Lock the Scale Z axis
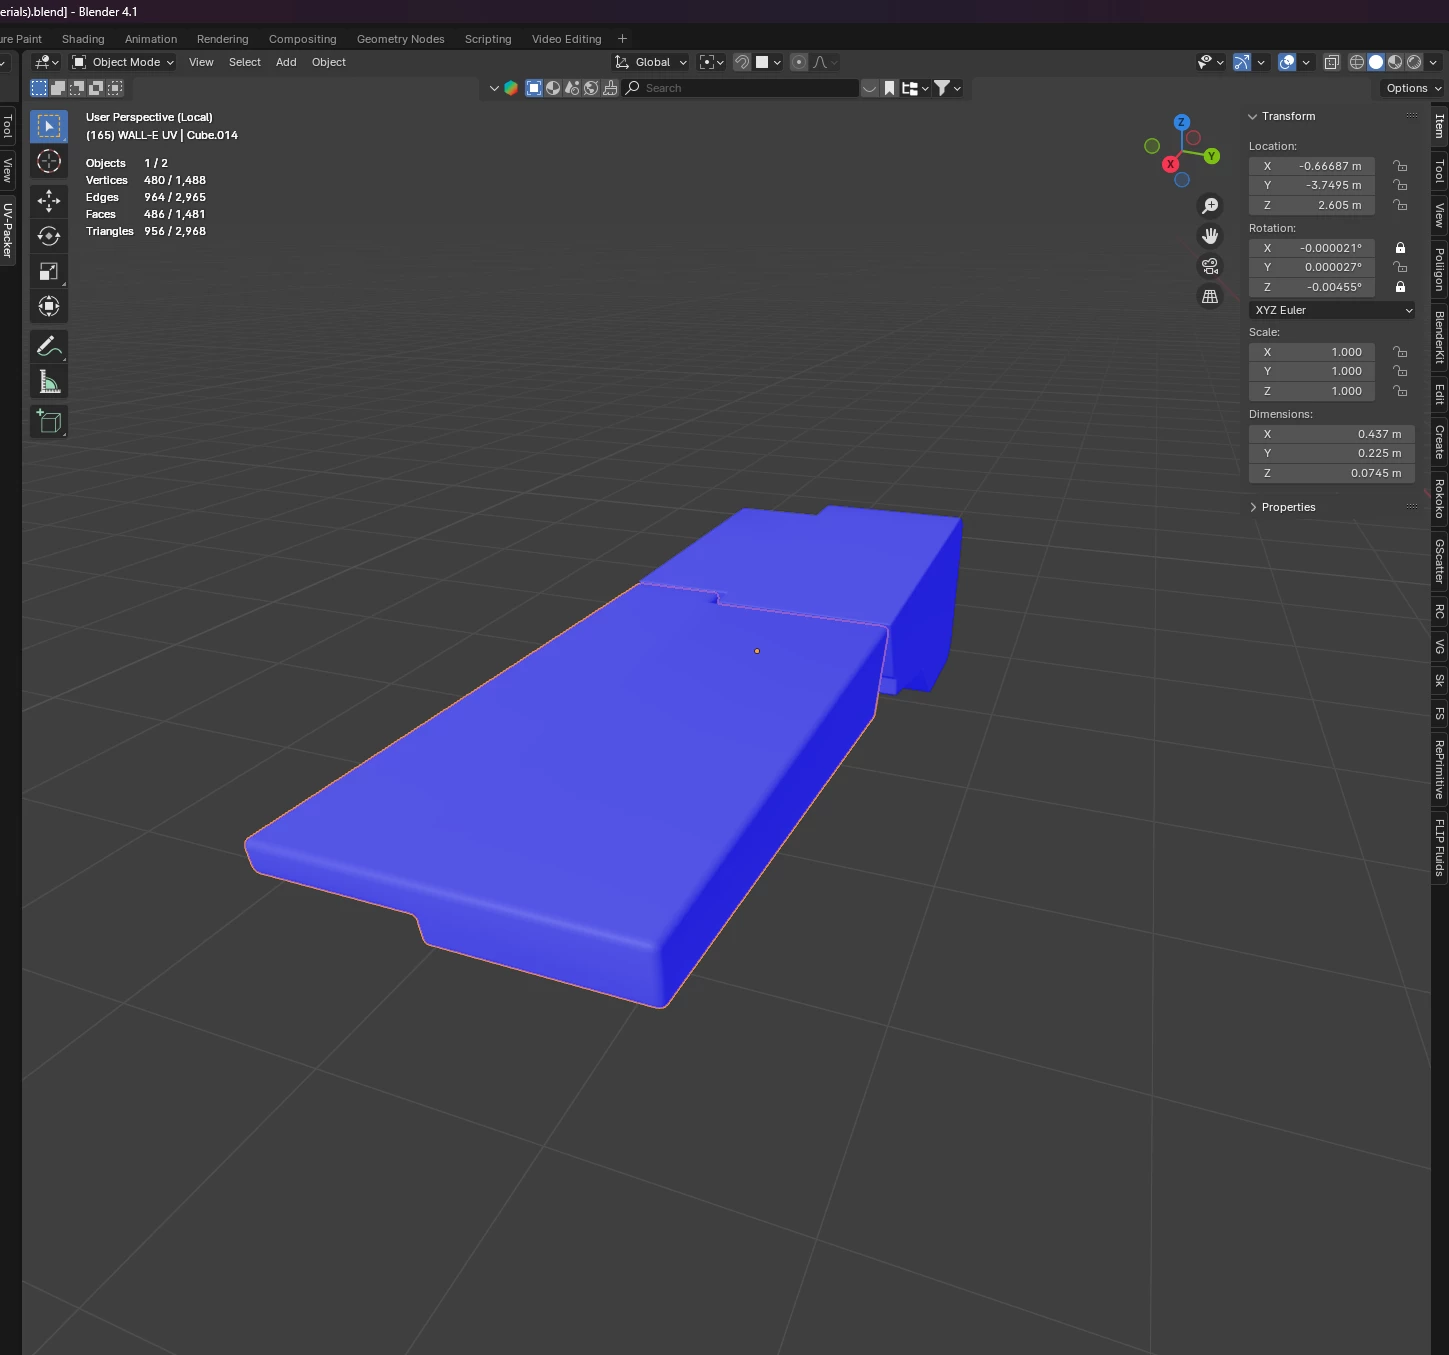 (1400, 391)
